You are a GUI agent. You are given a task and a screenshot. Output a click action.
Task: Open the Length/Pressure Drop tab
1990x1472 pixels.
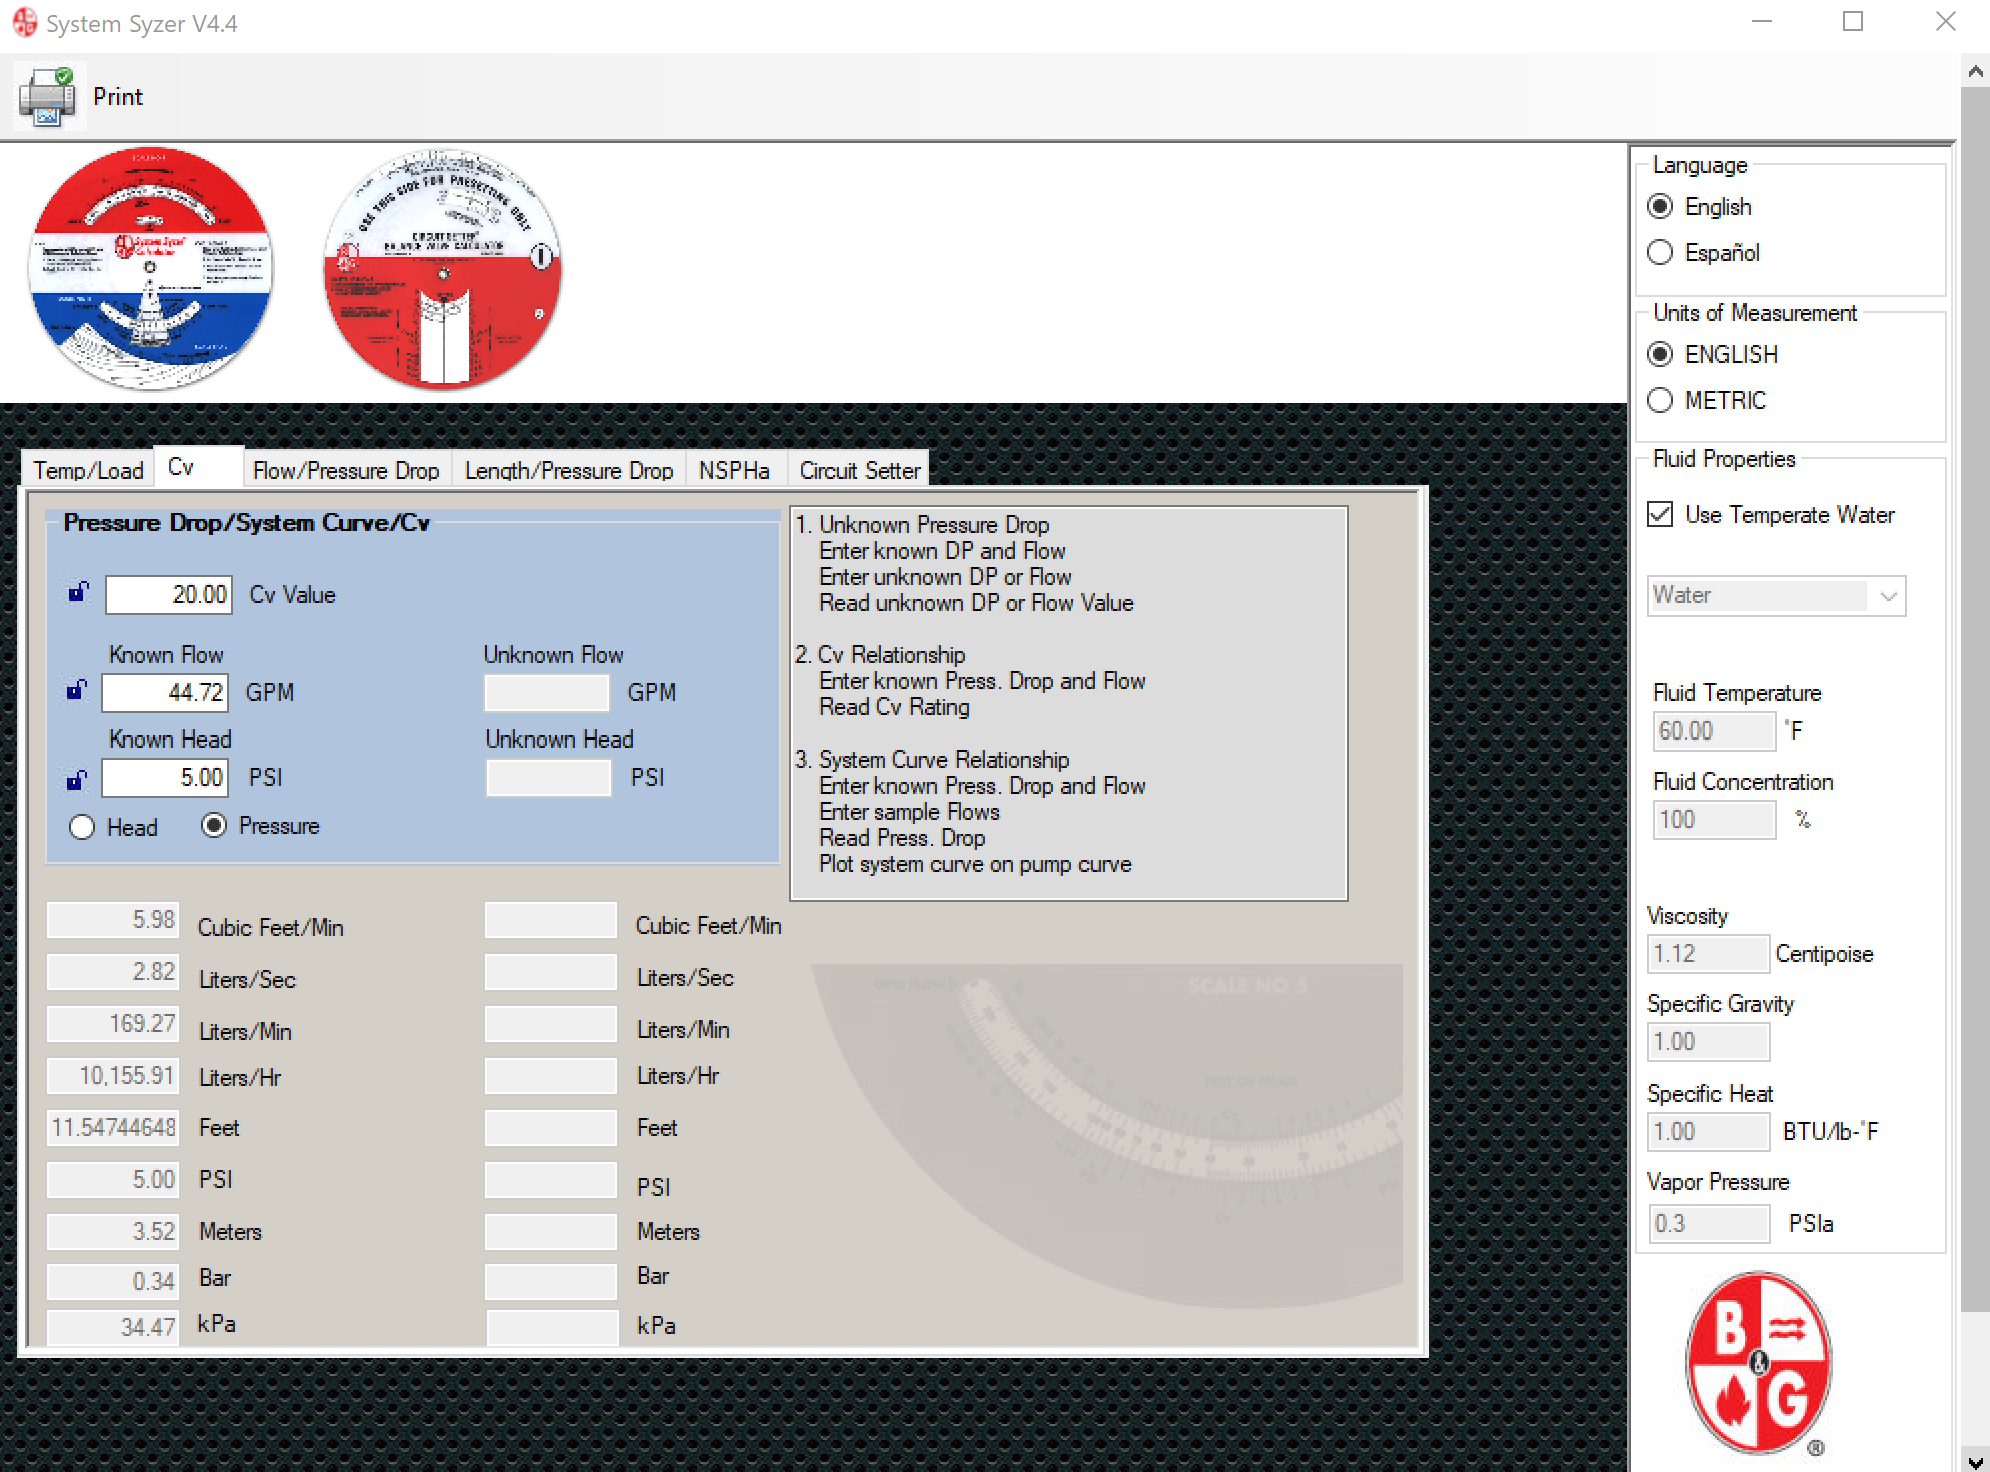click(x=569, y=470)
